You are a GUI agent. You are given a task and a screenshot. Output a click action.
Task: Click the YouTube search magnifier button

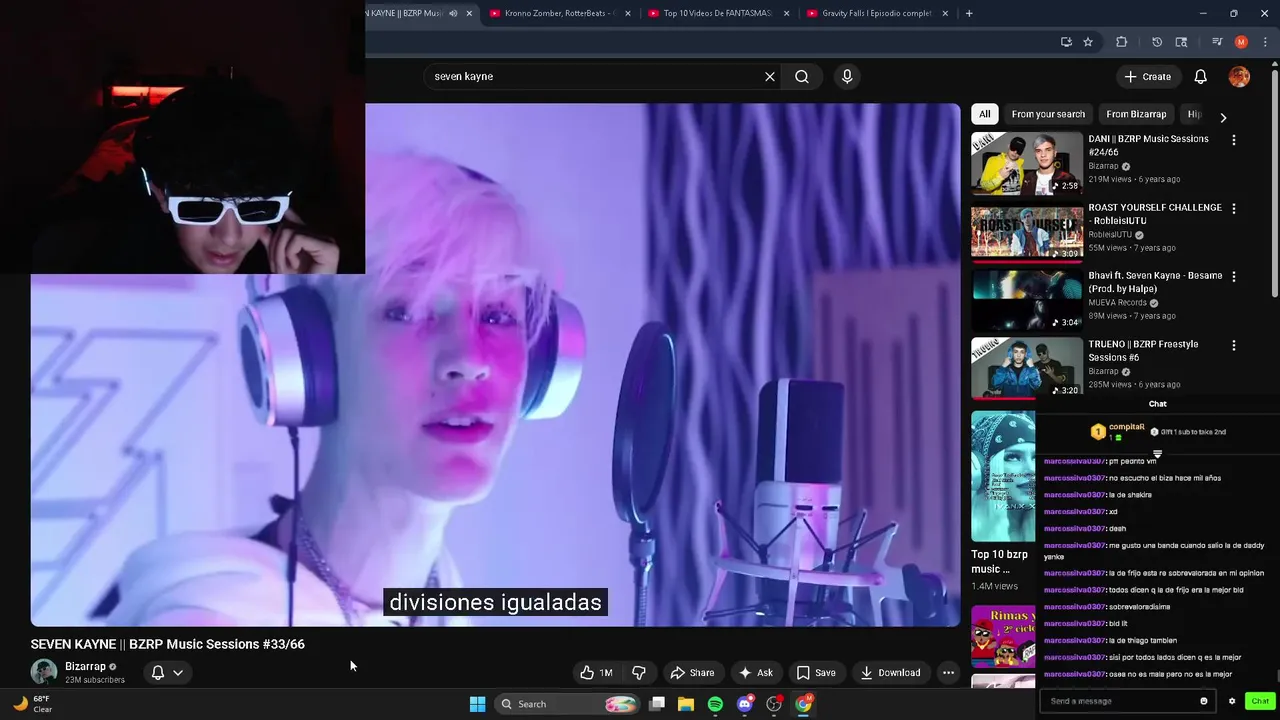[x=802, y=76]
